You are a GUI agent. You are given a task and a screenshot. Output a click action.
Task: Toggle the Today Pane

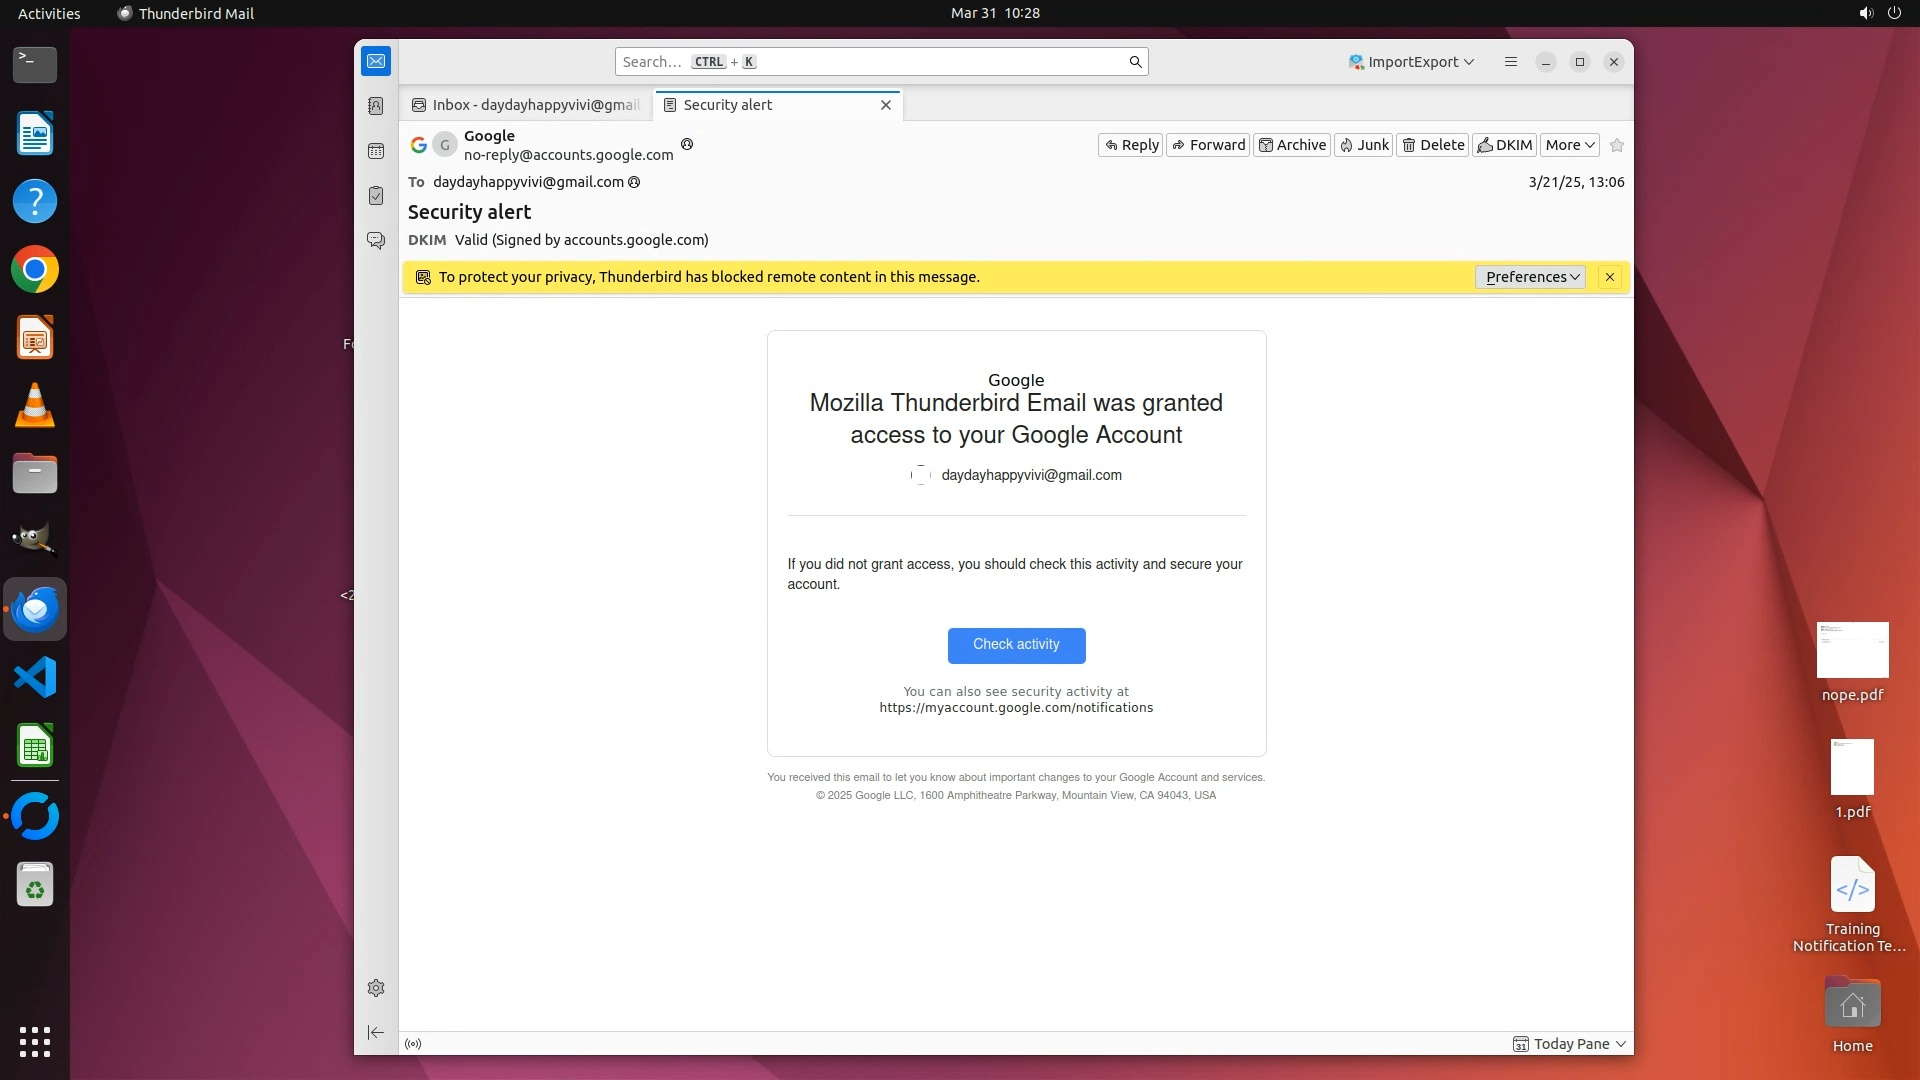click(1570, 1044)
